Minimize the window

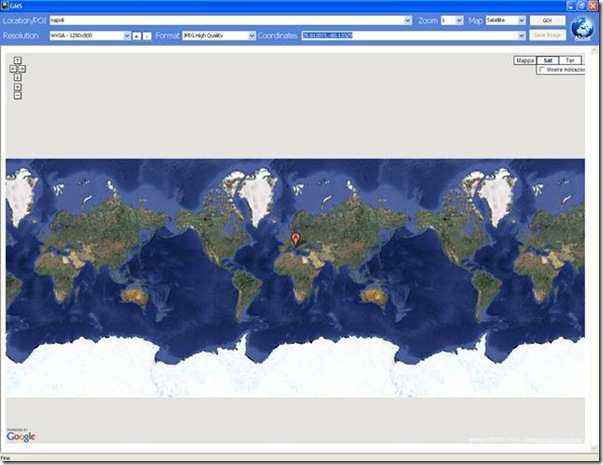(571, 6)
